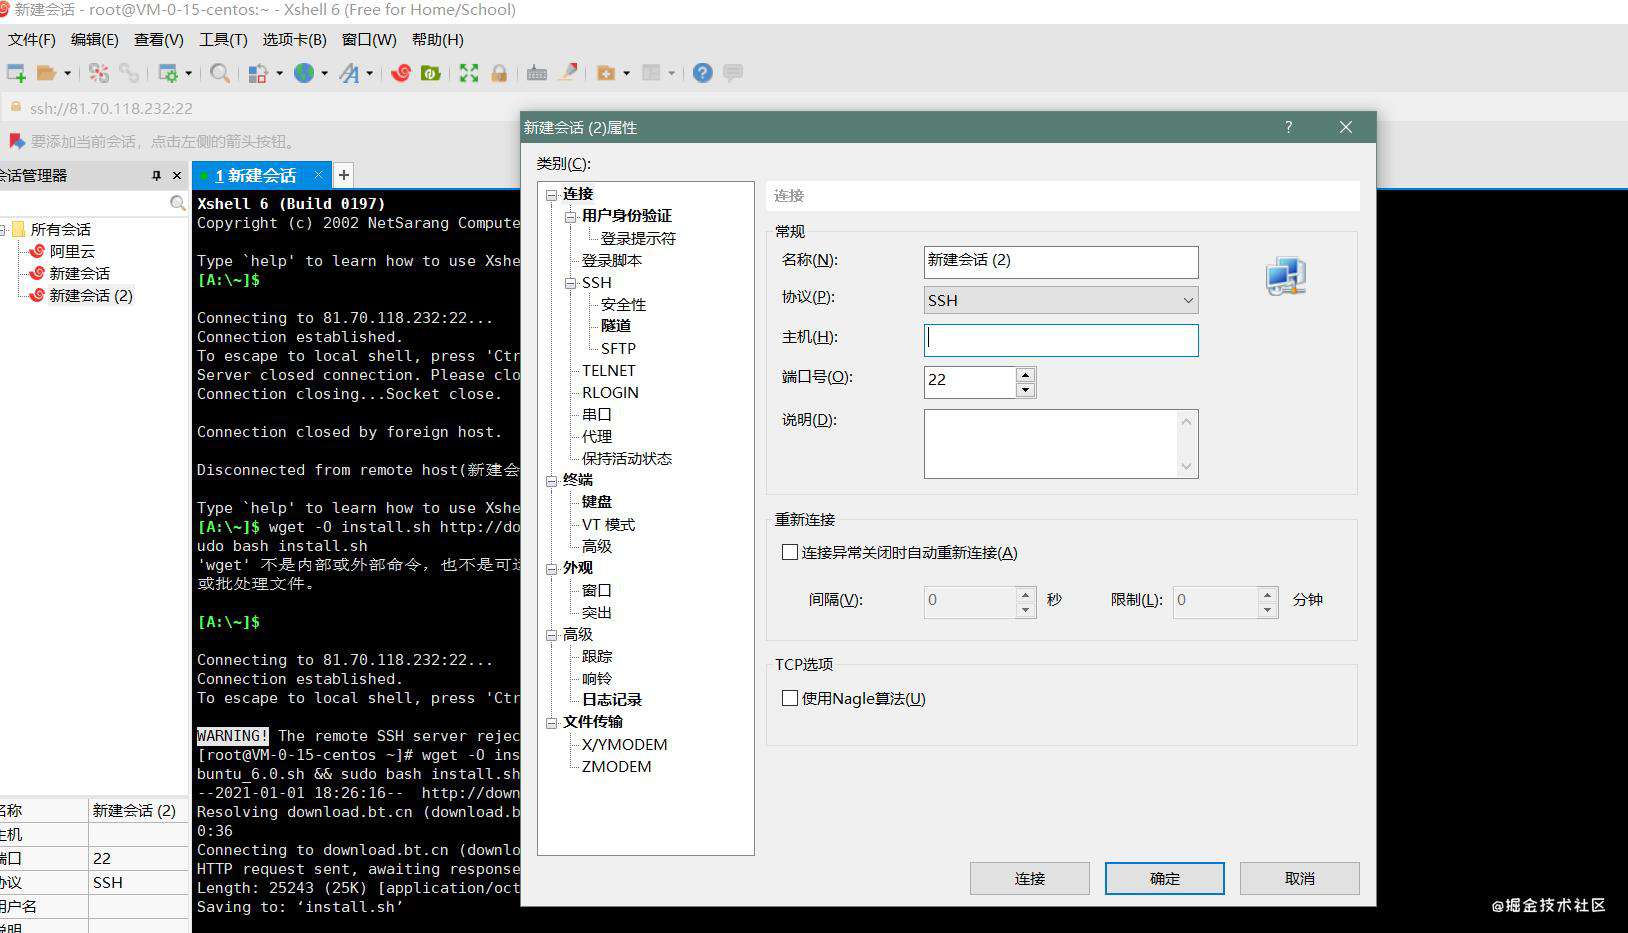Screen dimensions: 1628x933
Task: Click the Reconnect chain-link icon
Action: pos(129,73)
